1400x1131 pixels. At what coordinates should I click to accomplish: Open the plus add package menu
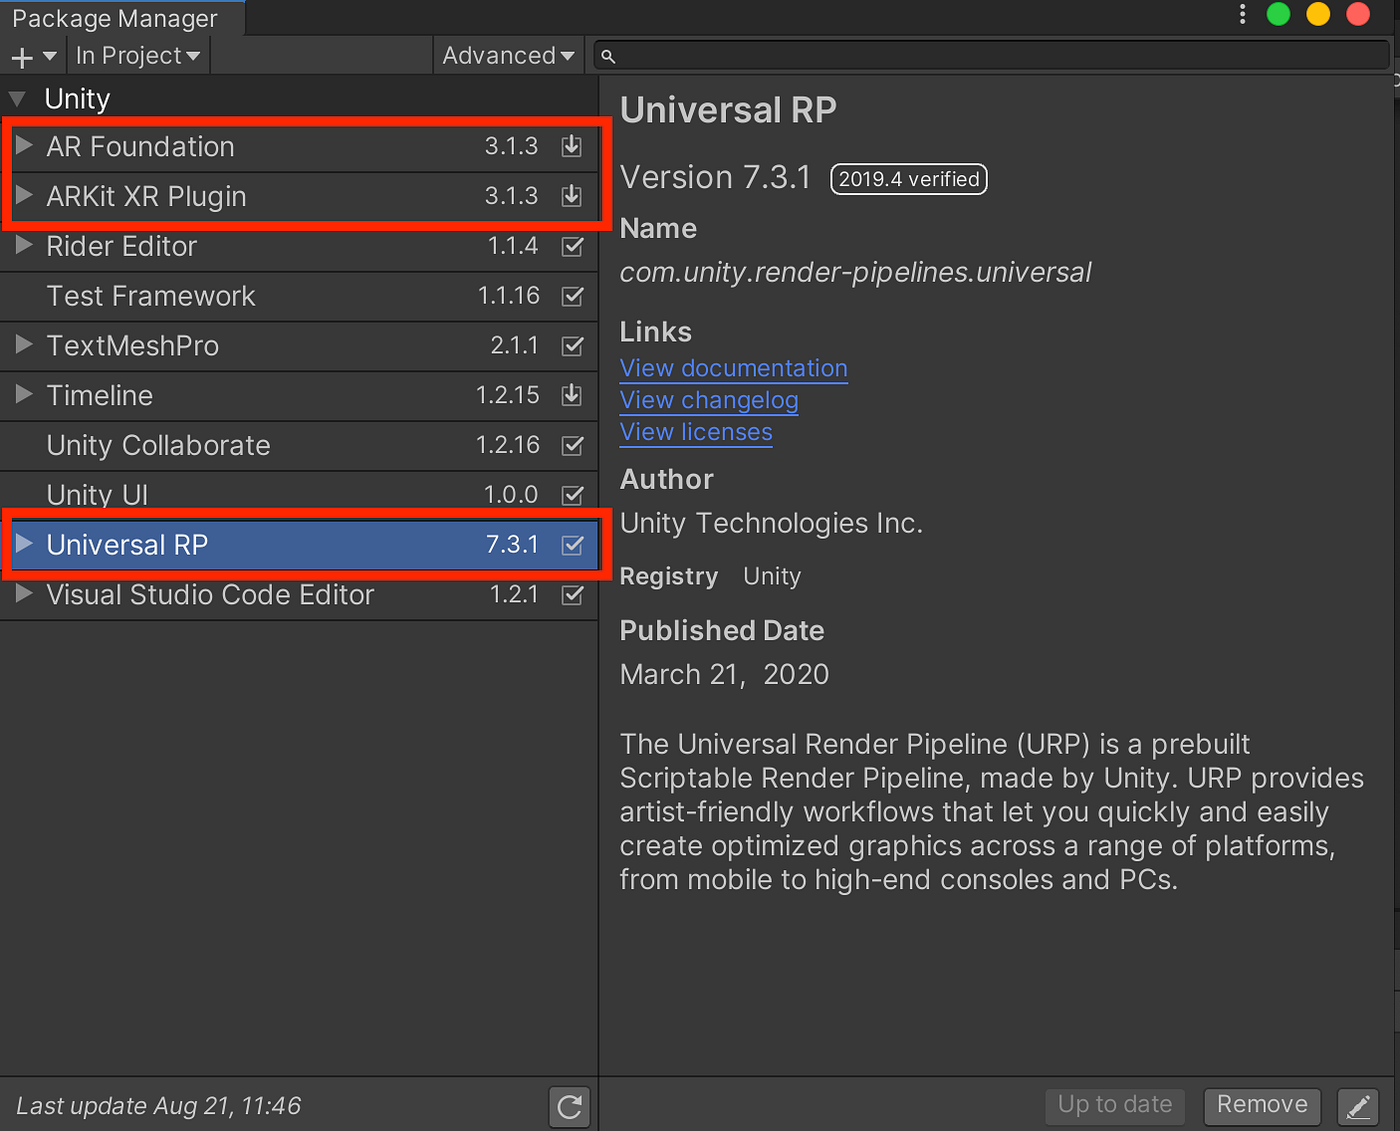(x=33, y=56)
